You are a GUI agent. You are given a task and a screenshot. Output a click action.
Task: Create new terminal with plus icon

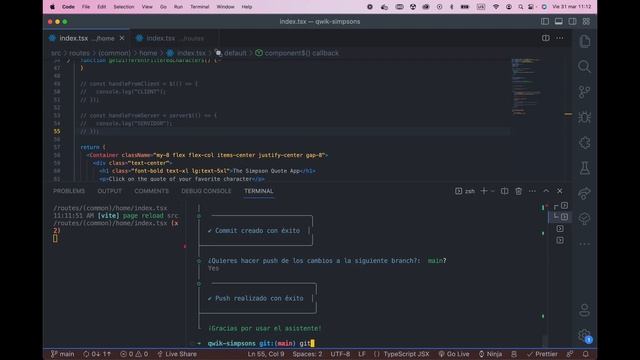(x=484, y=191)
